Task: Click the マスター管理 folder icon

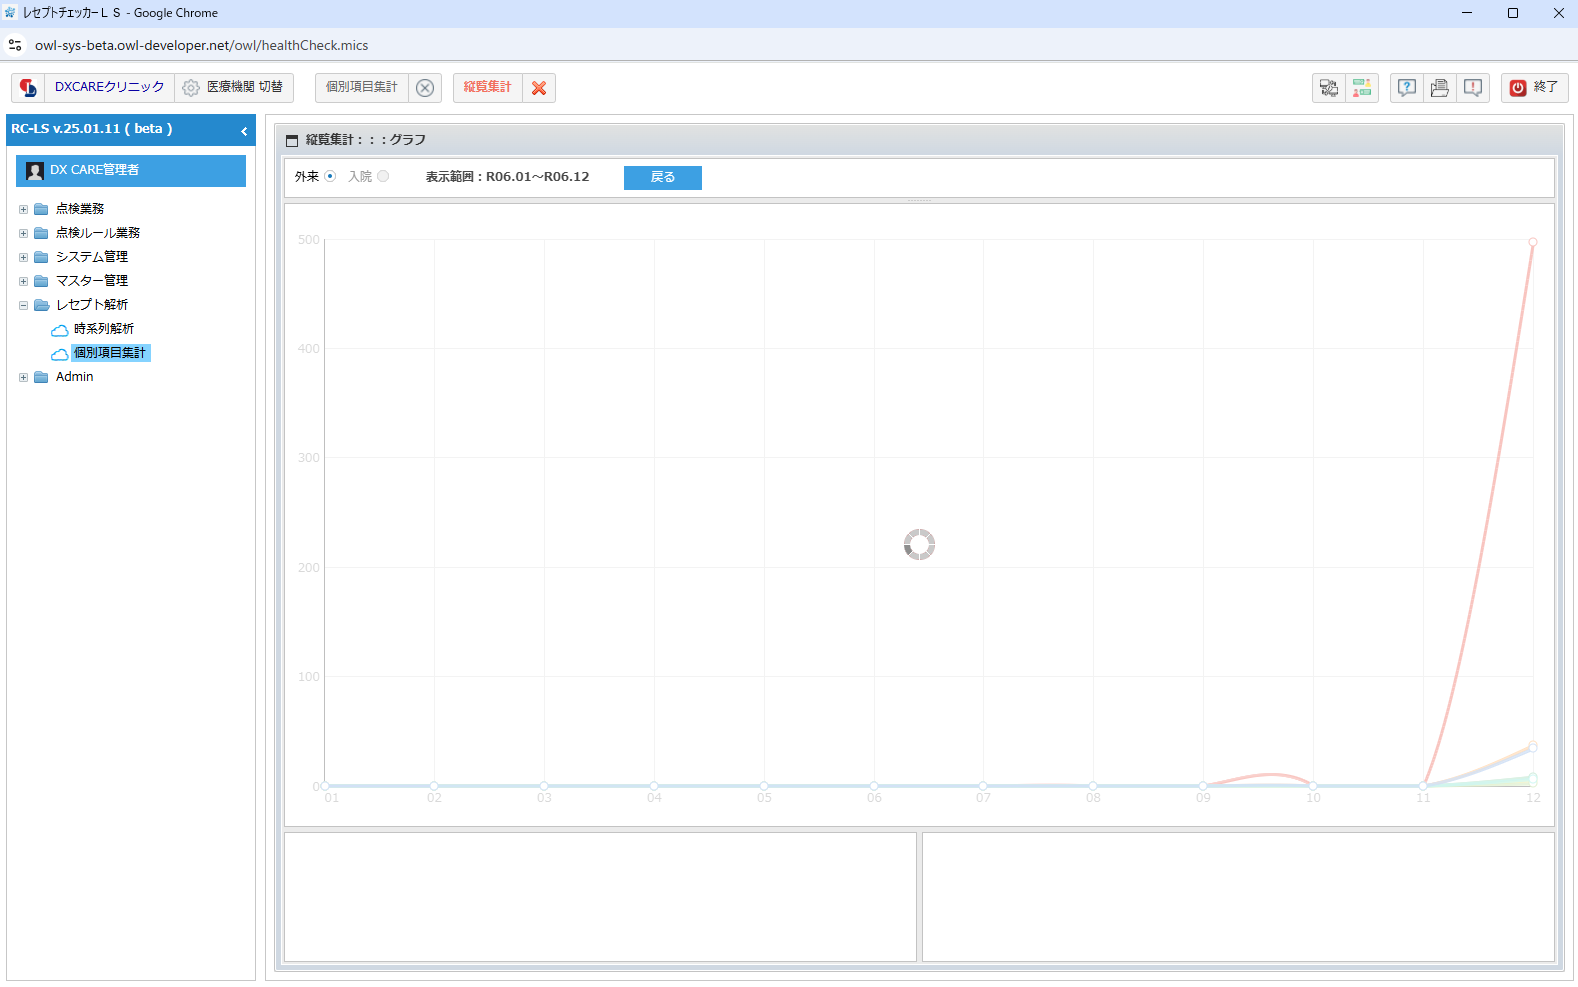Action: pyautogui.click(x=41, y=281)
